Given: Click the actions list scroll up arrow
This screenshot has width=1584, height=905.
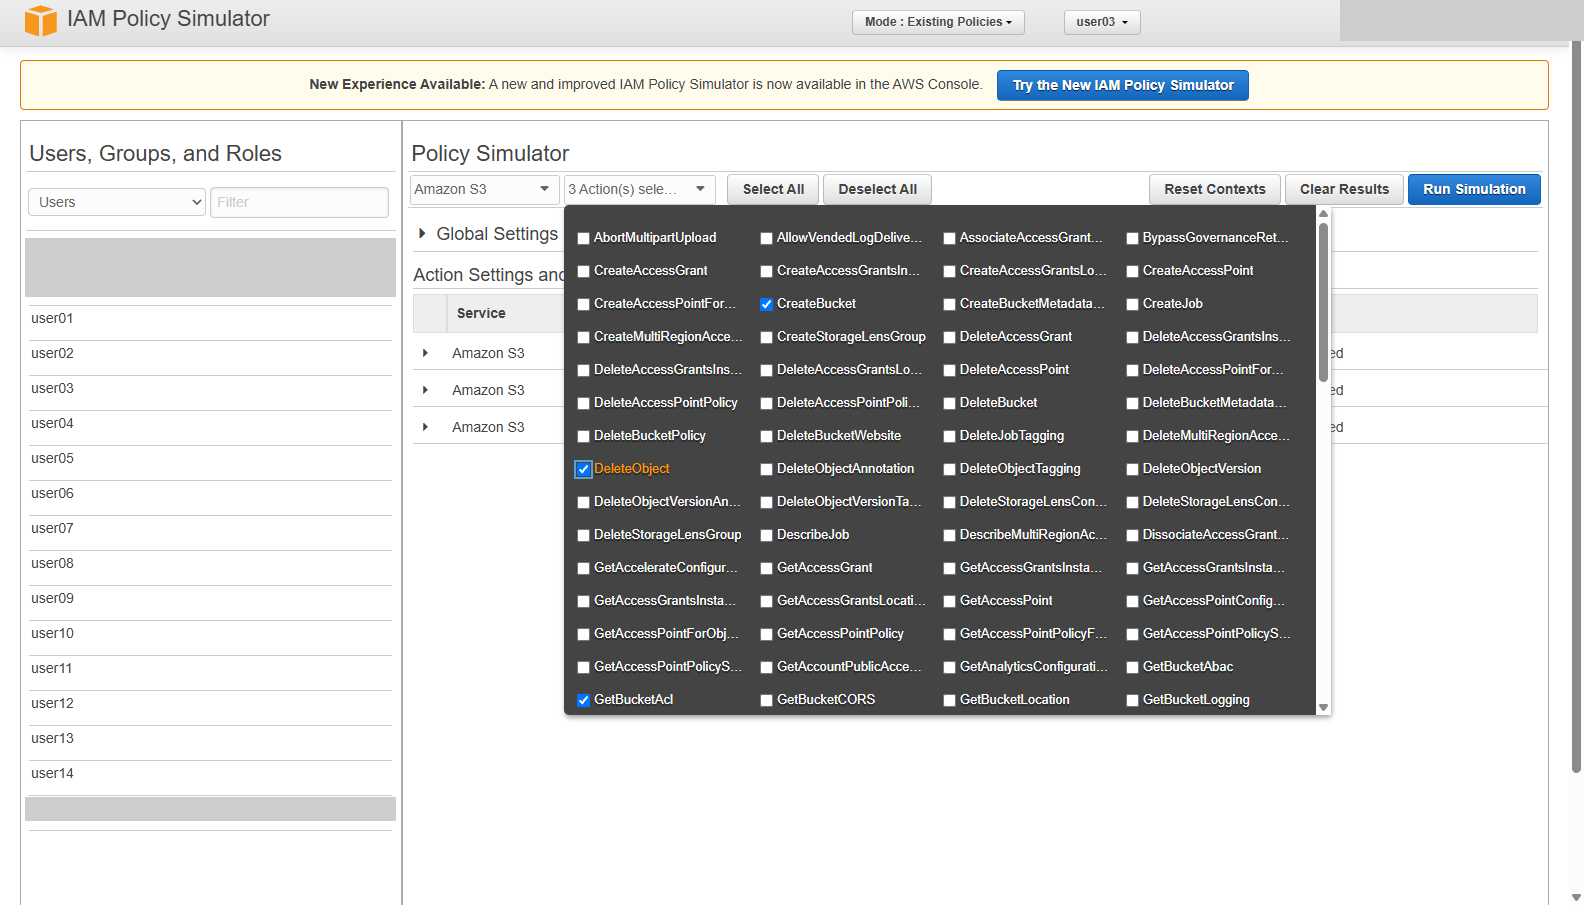Looking at the screenshot, I should point(1323,214).
